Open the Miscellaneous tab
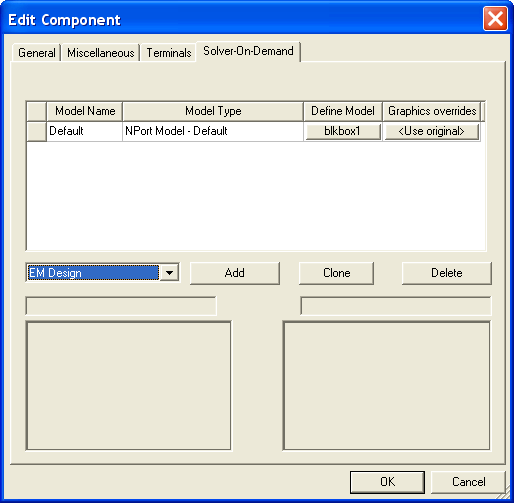Image resolution: width=514 pixels, height=503 pixels. [x=101, y=53]
